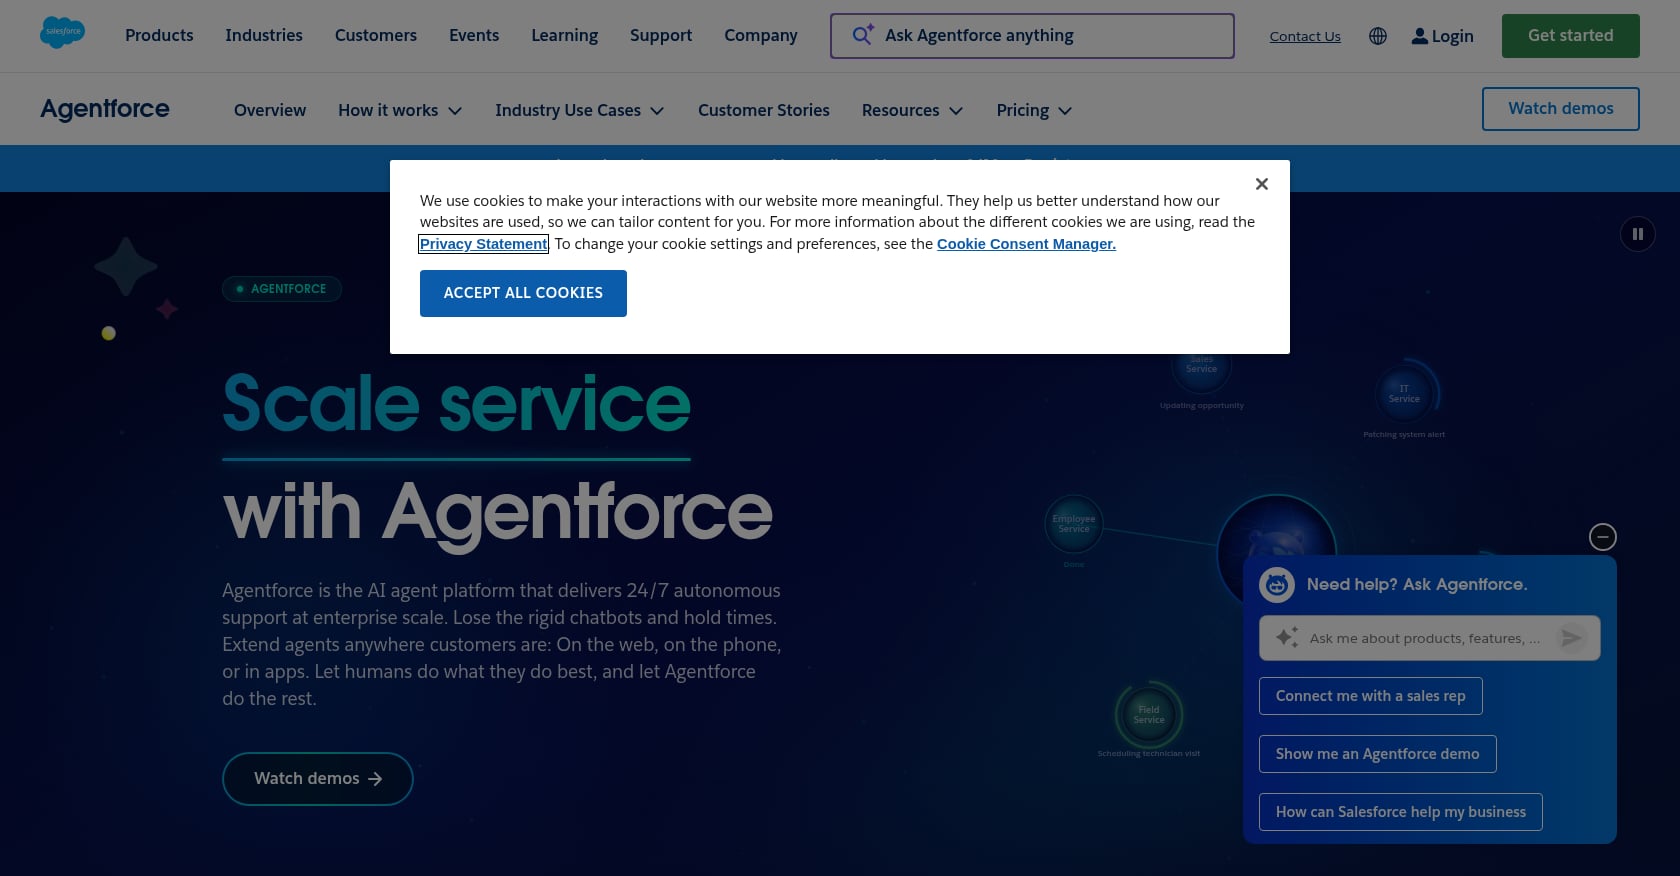Click the AGENTFORCE pill badge

[282, 289]
